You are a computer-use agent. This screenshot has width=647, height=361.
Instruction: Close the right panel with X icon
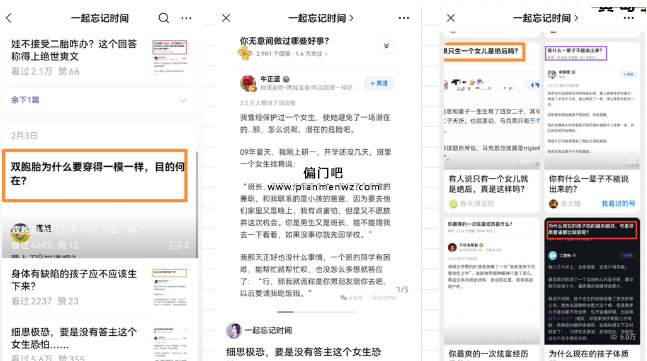451,18
